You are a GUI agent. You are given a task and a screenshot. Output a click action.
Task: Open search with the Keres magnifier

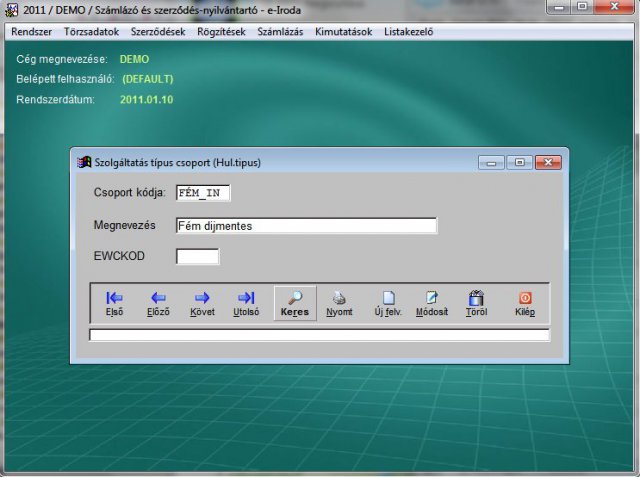(x=295, y=303)
